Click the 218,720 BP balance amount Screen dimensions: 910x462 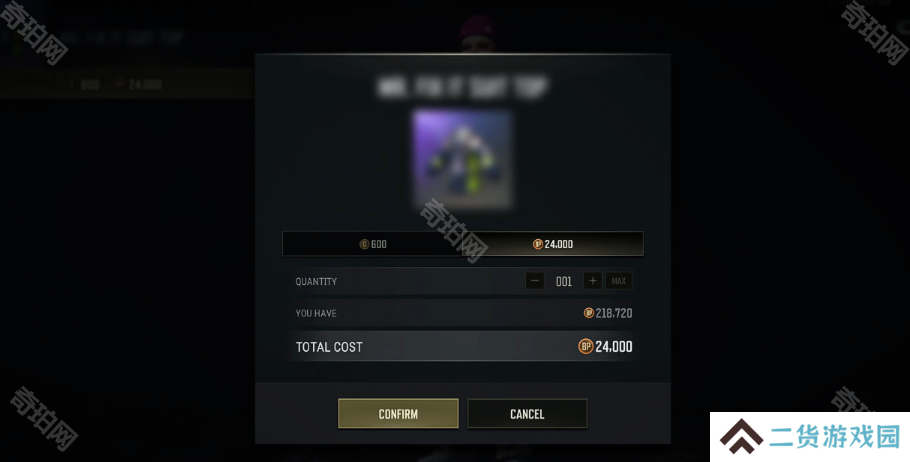pyautogui.click(x=613, y=313)
